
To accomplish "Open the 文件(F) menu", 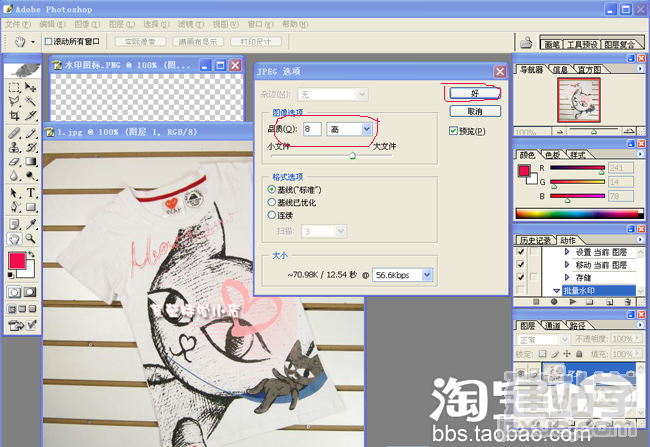I will [x=18, y=24].
